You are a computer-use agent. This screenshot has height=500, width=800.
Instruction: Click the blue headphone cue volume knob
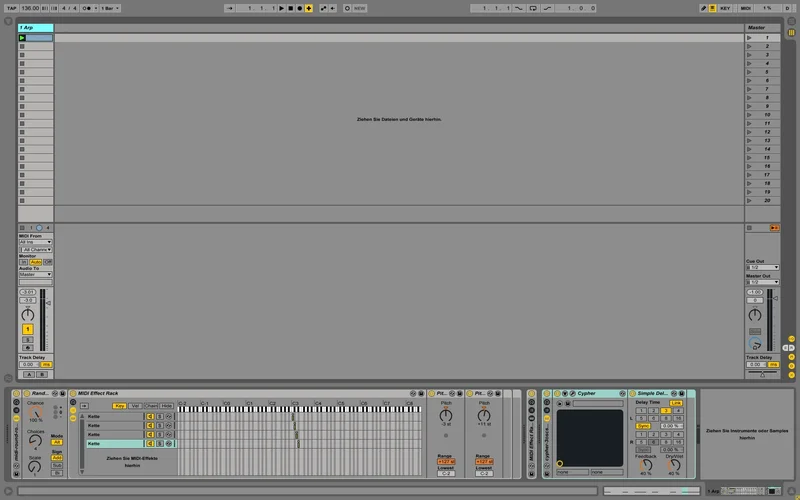(x=755, y=344)
